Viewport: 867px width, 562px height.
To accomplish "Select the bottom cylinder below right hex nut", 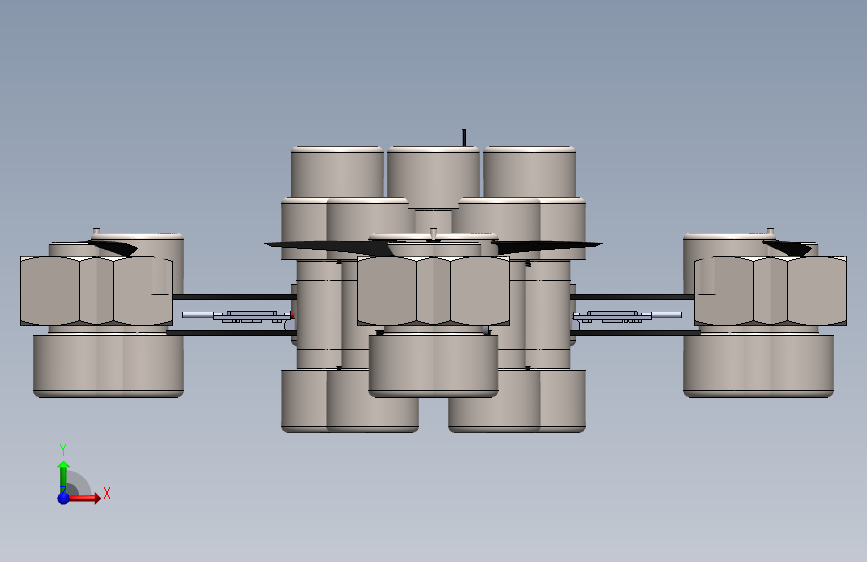I will pyautogui.click(x=758, y=366).
